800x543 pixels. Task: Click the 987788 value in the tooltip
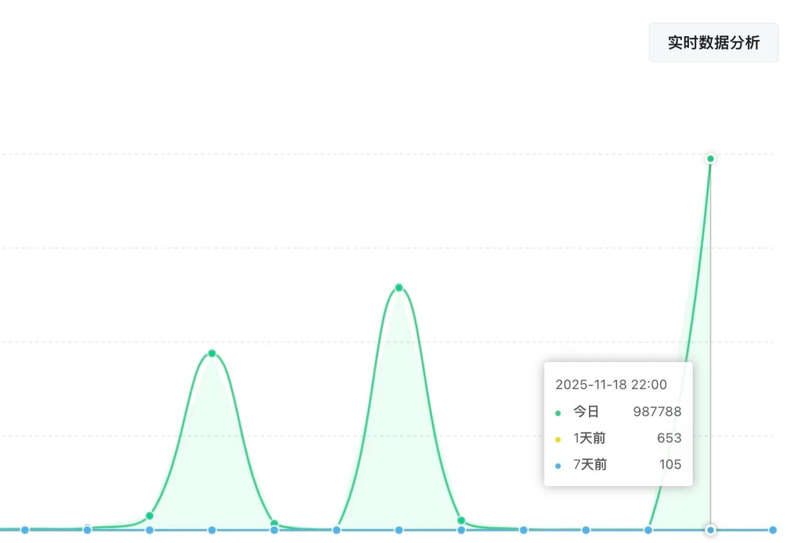657,412
